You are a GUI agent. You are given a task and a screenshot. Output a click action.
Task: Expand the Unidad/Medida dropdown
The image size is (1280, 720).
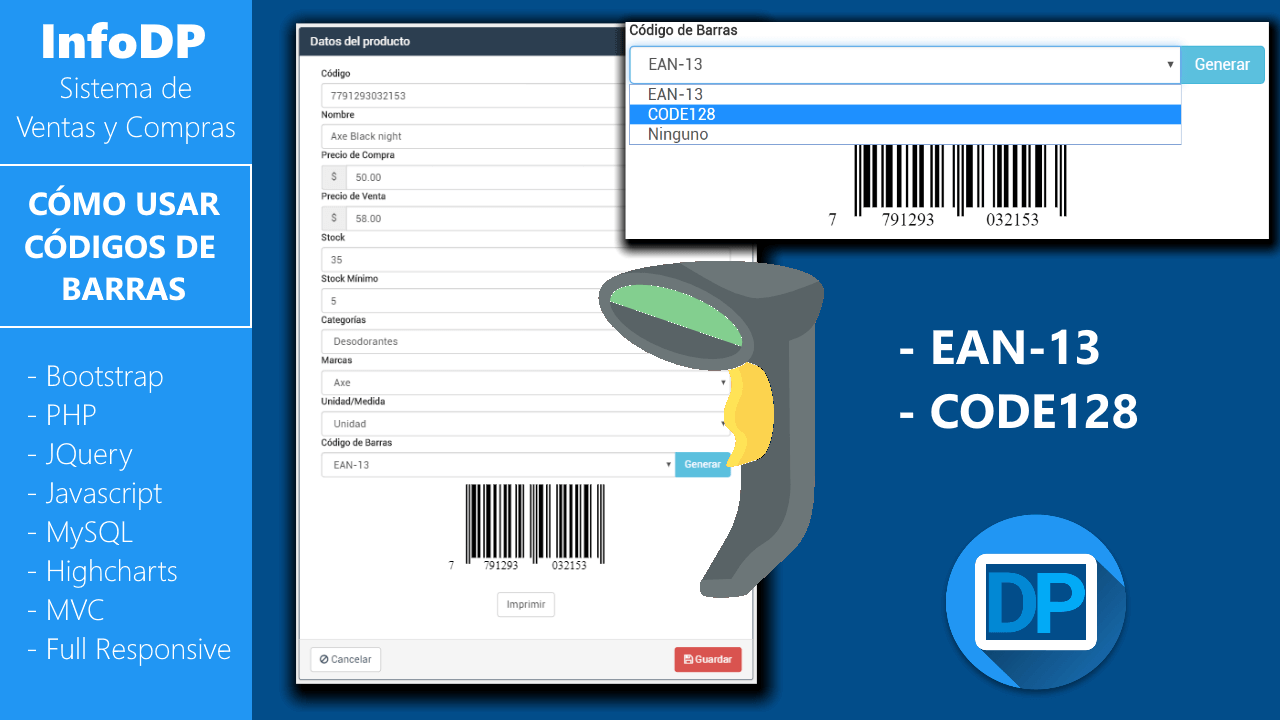[x=525, y=424]
